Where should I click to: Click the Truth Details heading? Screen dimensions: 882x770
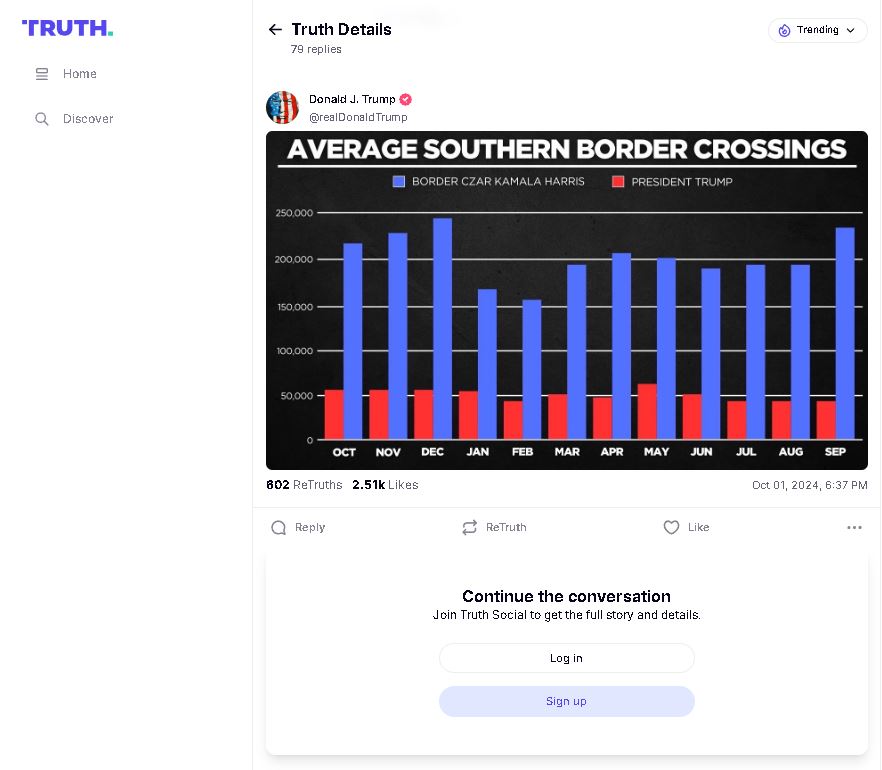click(x=341, y=29)
